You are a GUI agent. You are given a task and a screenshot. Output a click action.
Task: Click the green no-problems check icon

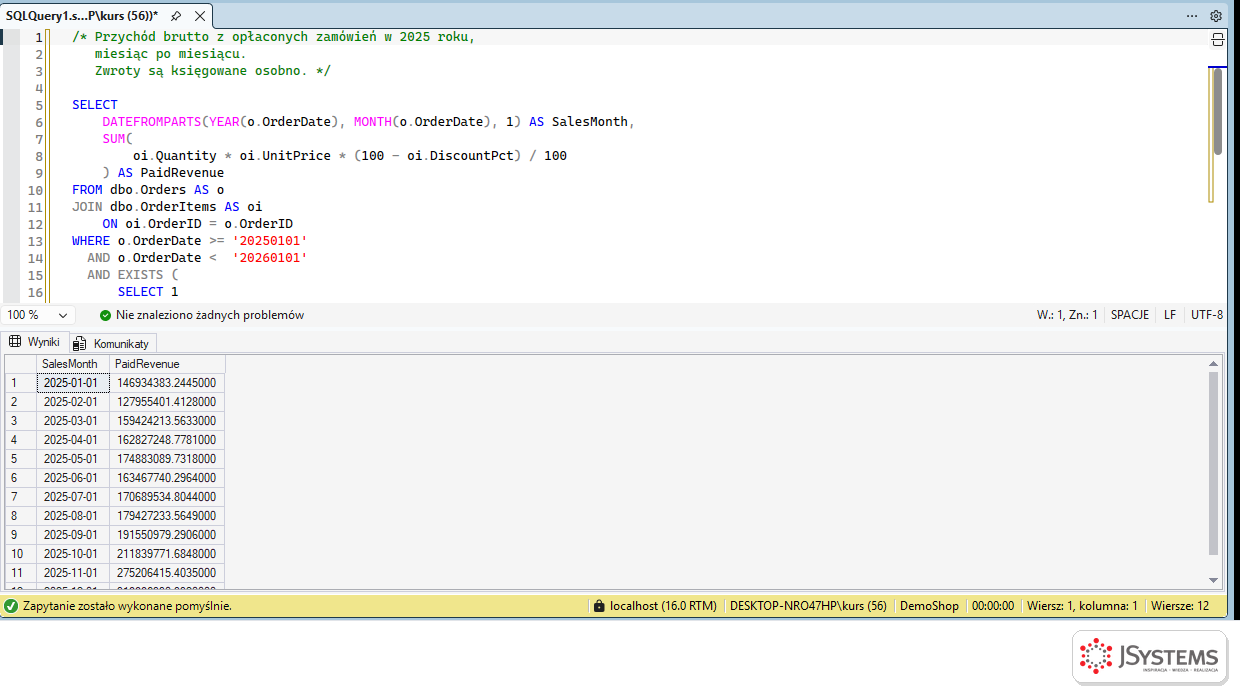point(105,315)
